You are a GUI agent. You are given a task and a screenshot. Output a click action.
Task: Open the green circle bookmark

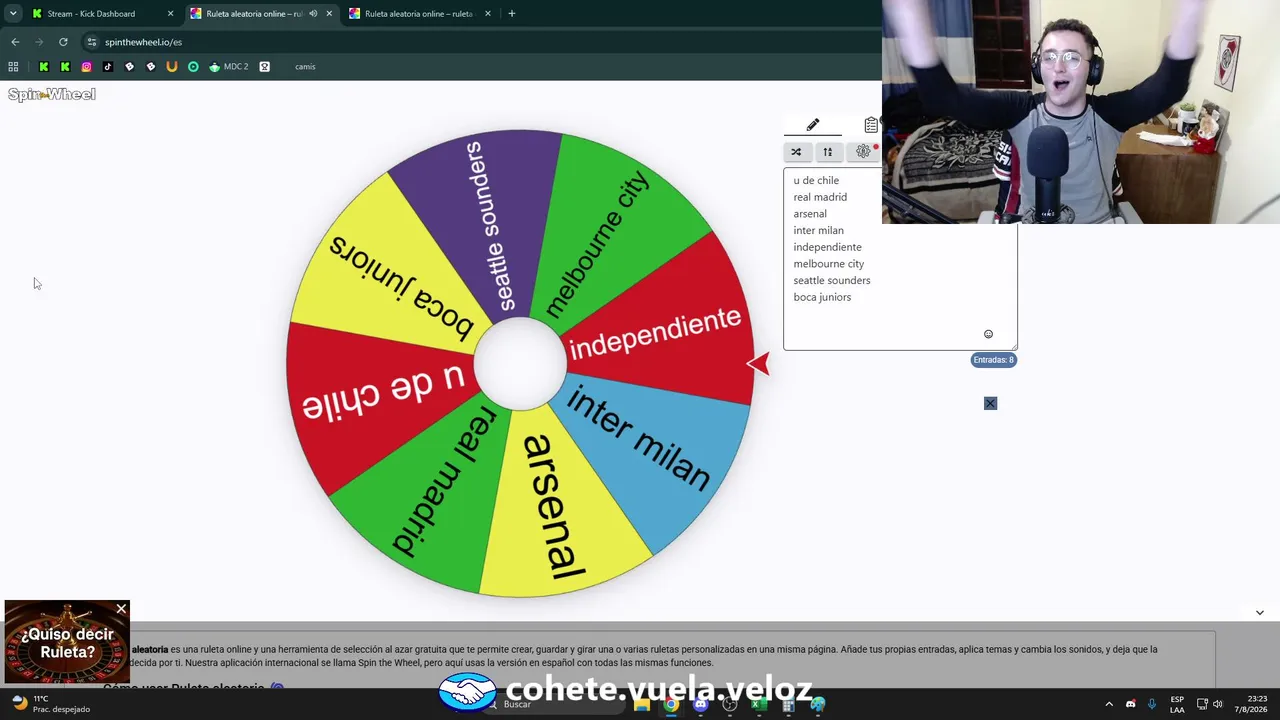coord(193,67)
